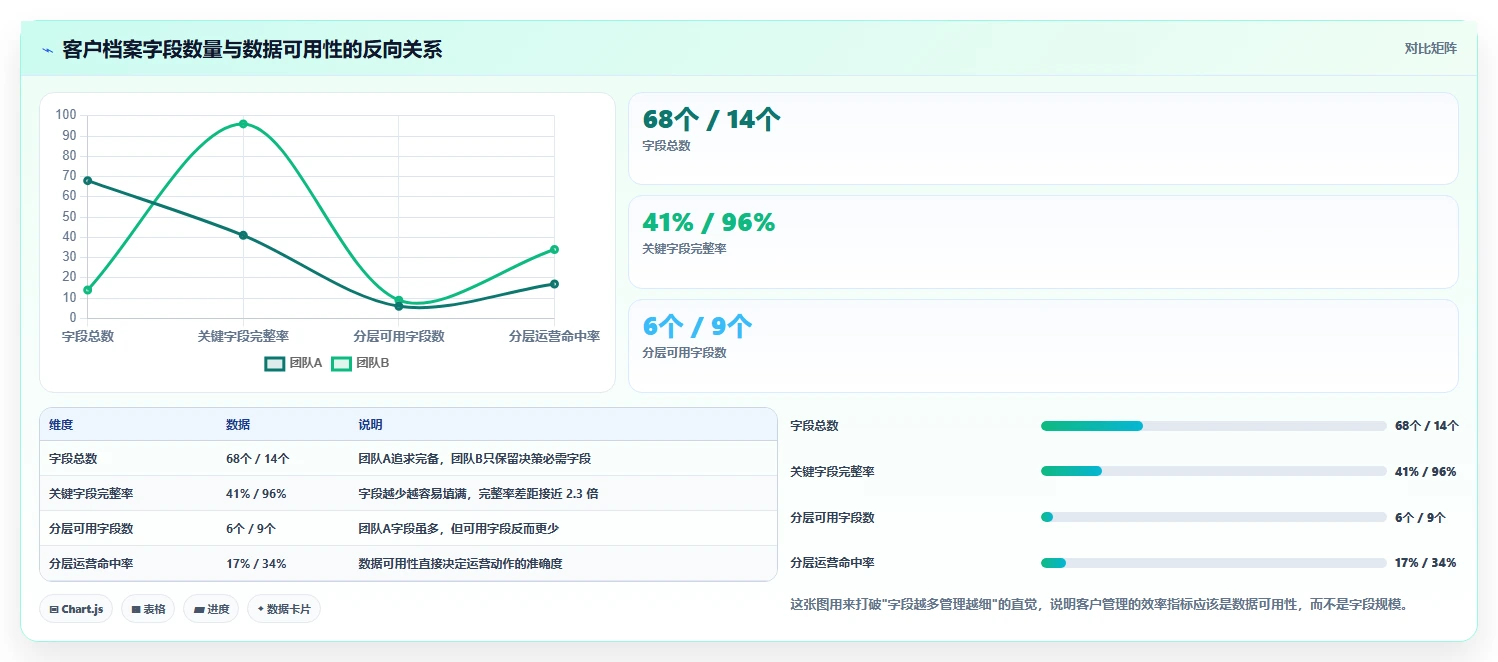Click the 对比矩阵 label in header

click(x=1431, y=48)
